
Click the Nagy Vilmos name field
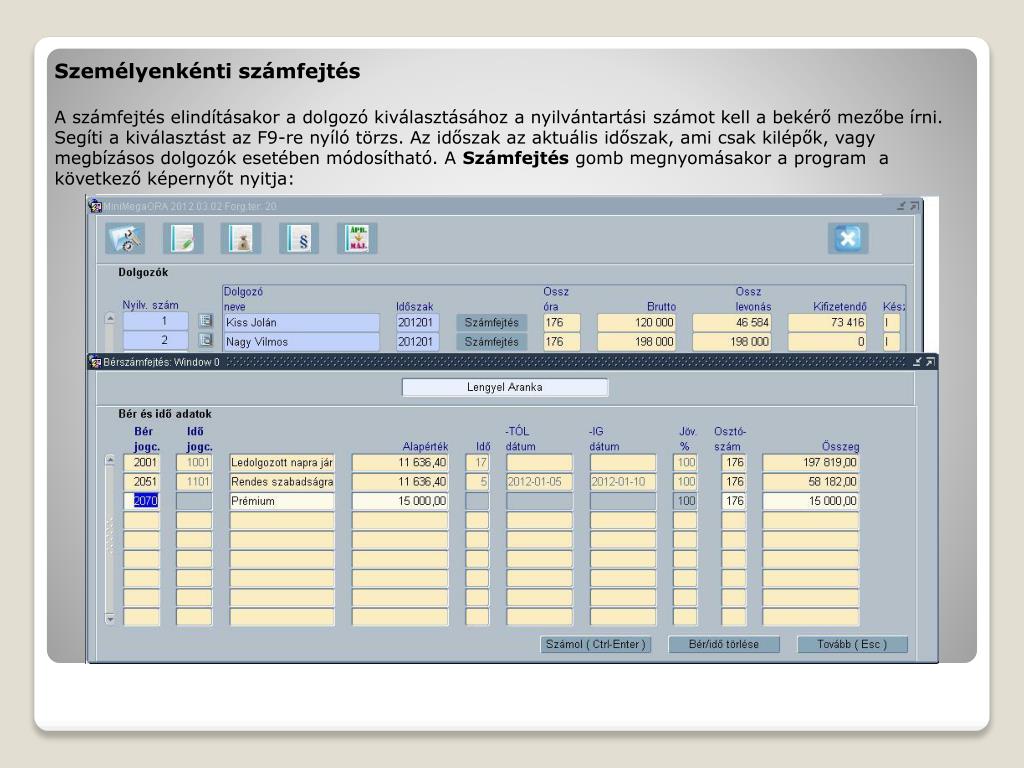click(x=302, y=342)
